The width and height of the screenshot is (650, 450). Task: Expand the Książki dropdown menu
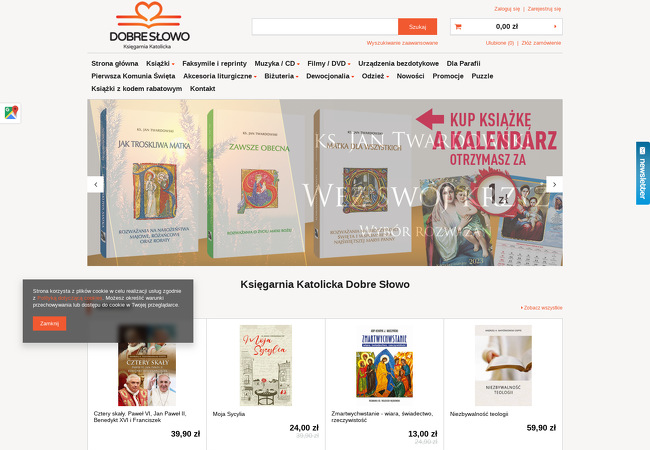160,63
